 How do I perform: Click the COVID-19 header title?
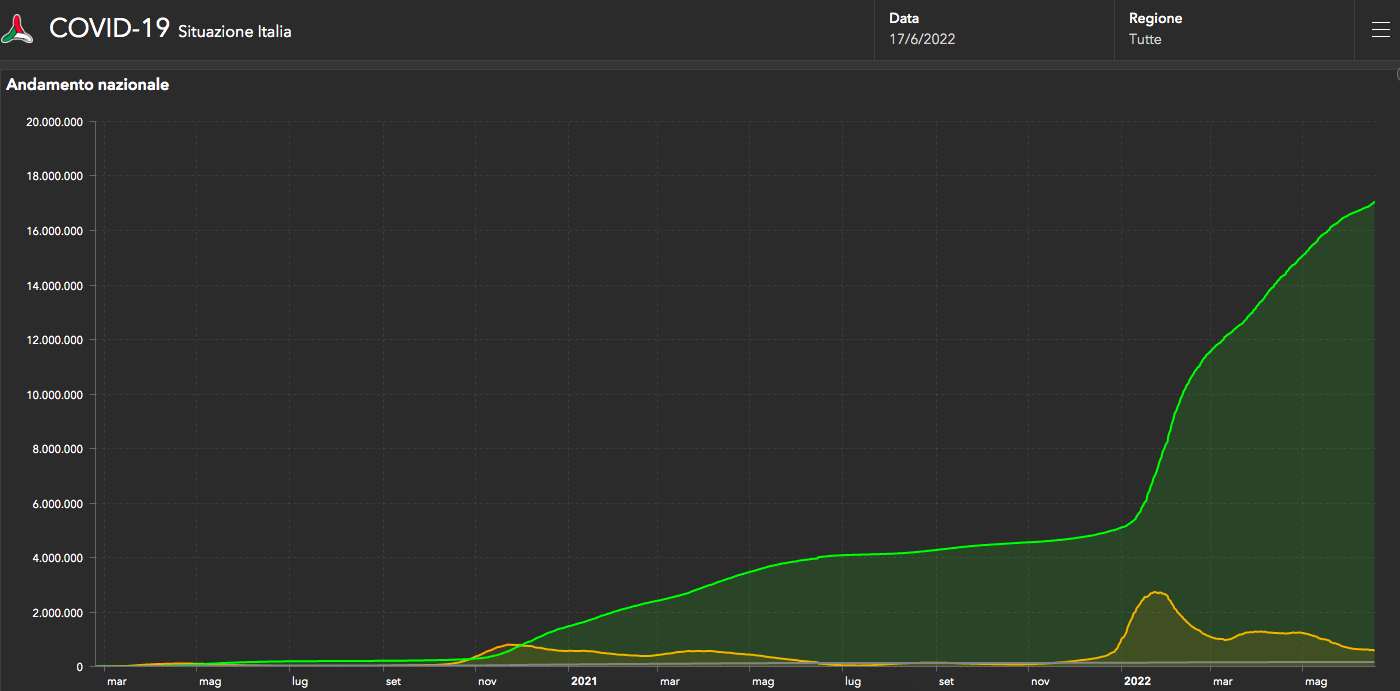[x=109, y=29]
